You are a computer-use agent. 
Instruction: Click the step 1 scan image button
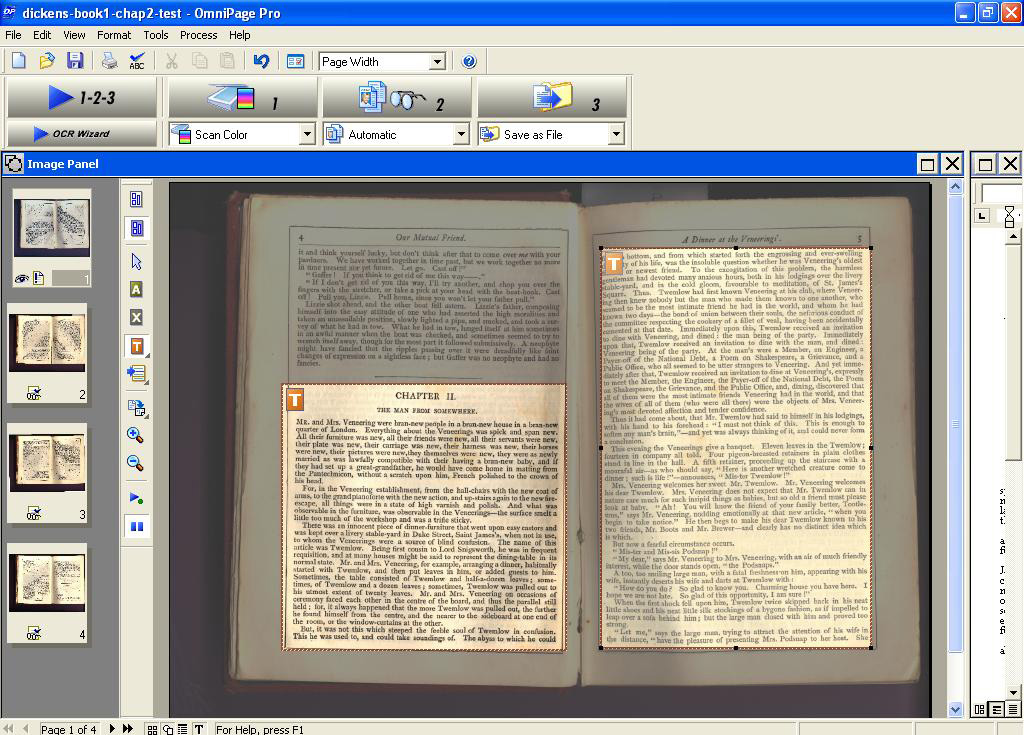pyautogui.click(x=243, y=98)
